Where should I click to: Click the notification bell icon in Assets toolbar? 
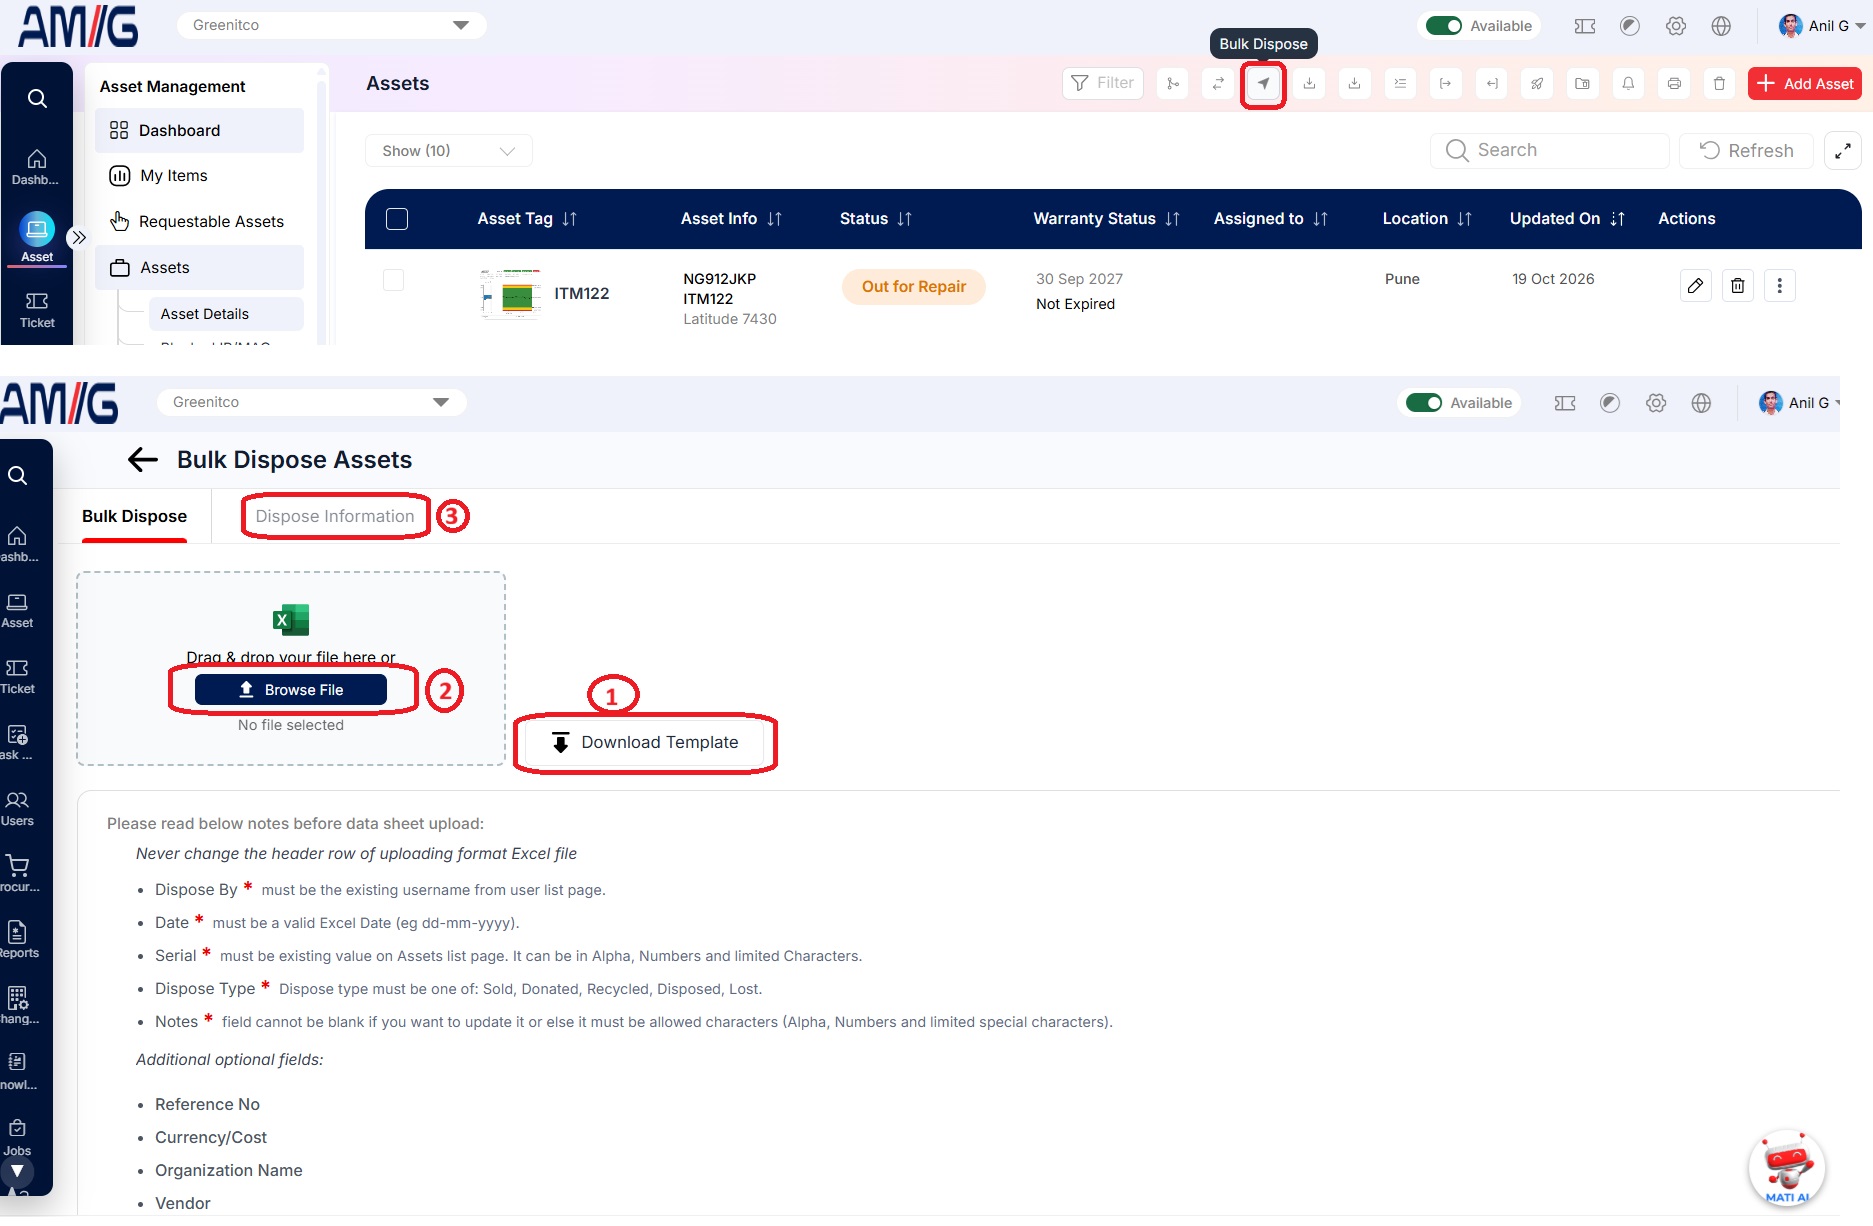click(x=1628, y=84)
